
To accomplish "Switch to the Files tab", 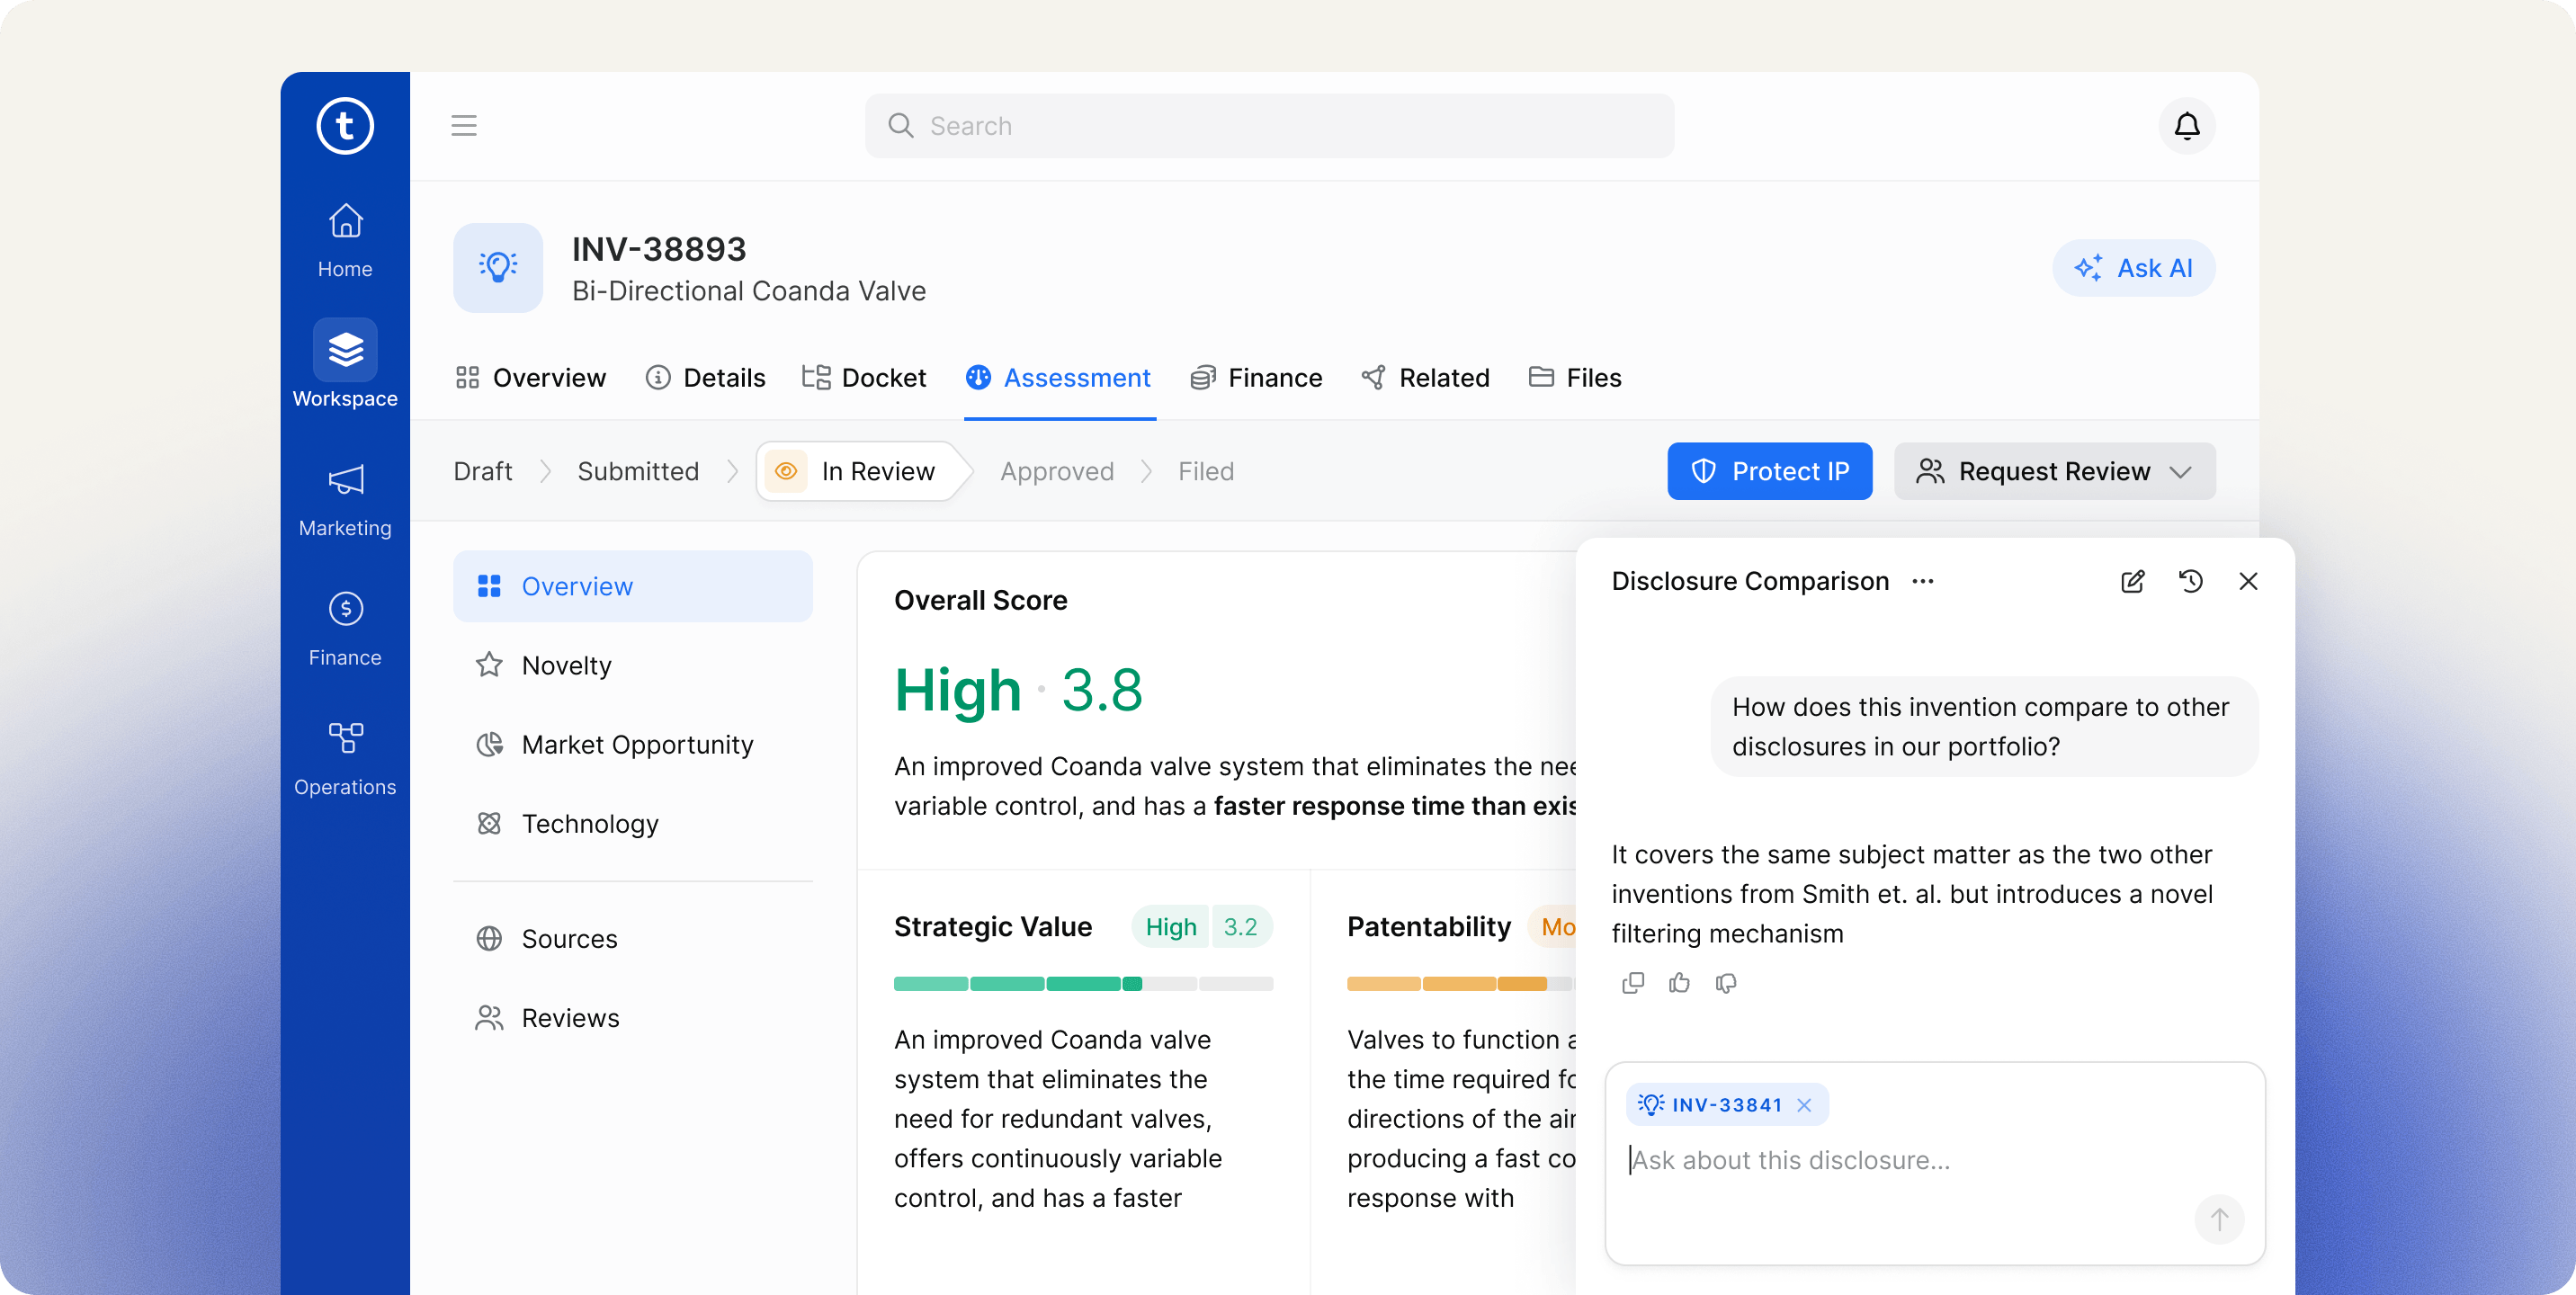I will pyautogui.click(x=1575, y=378).
